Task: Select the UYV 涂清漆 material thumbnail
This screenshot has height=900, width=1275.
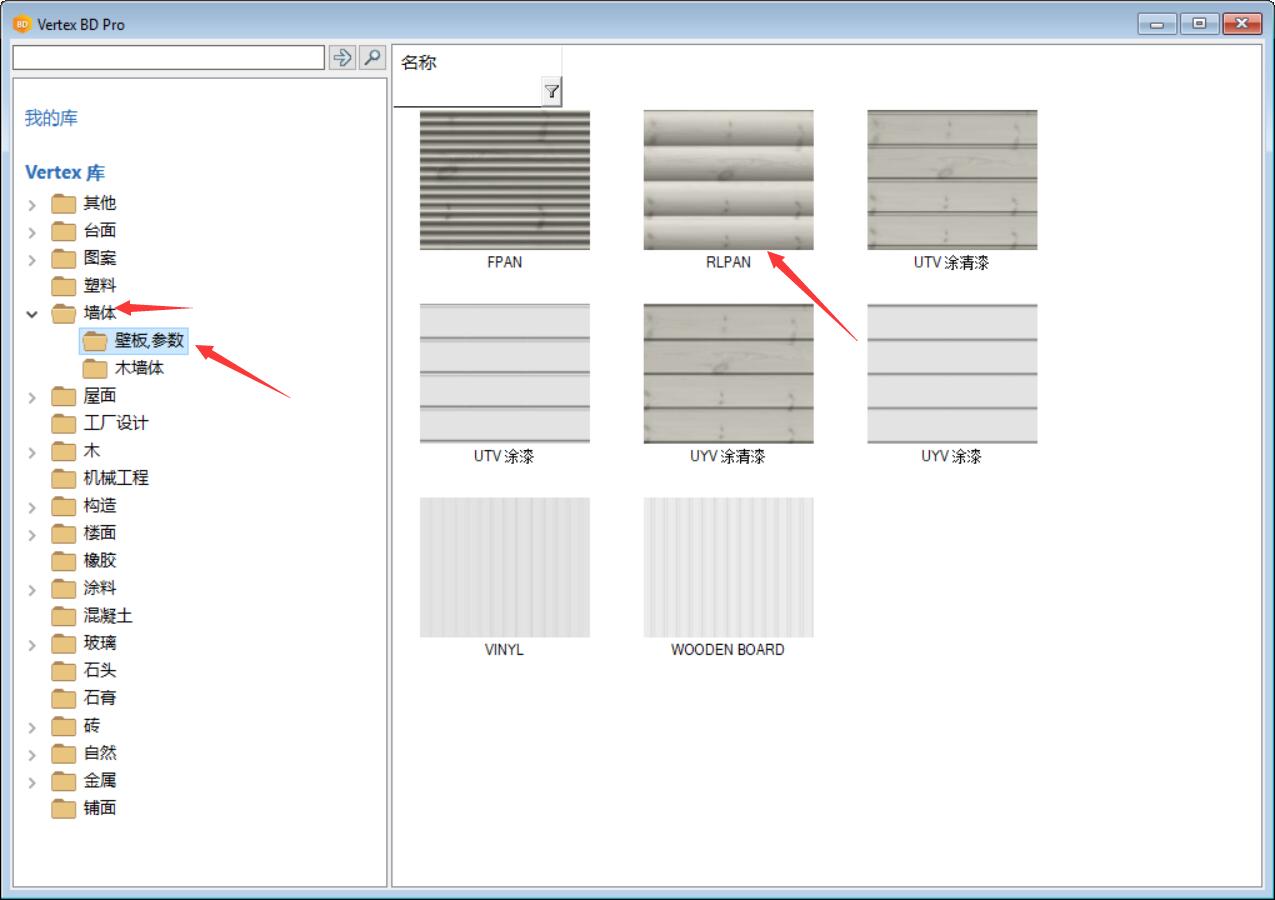Action: (728, 374)
